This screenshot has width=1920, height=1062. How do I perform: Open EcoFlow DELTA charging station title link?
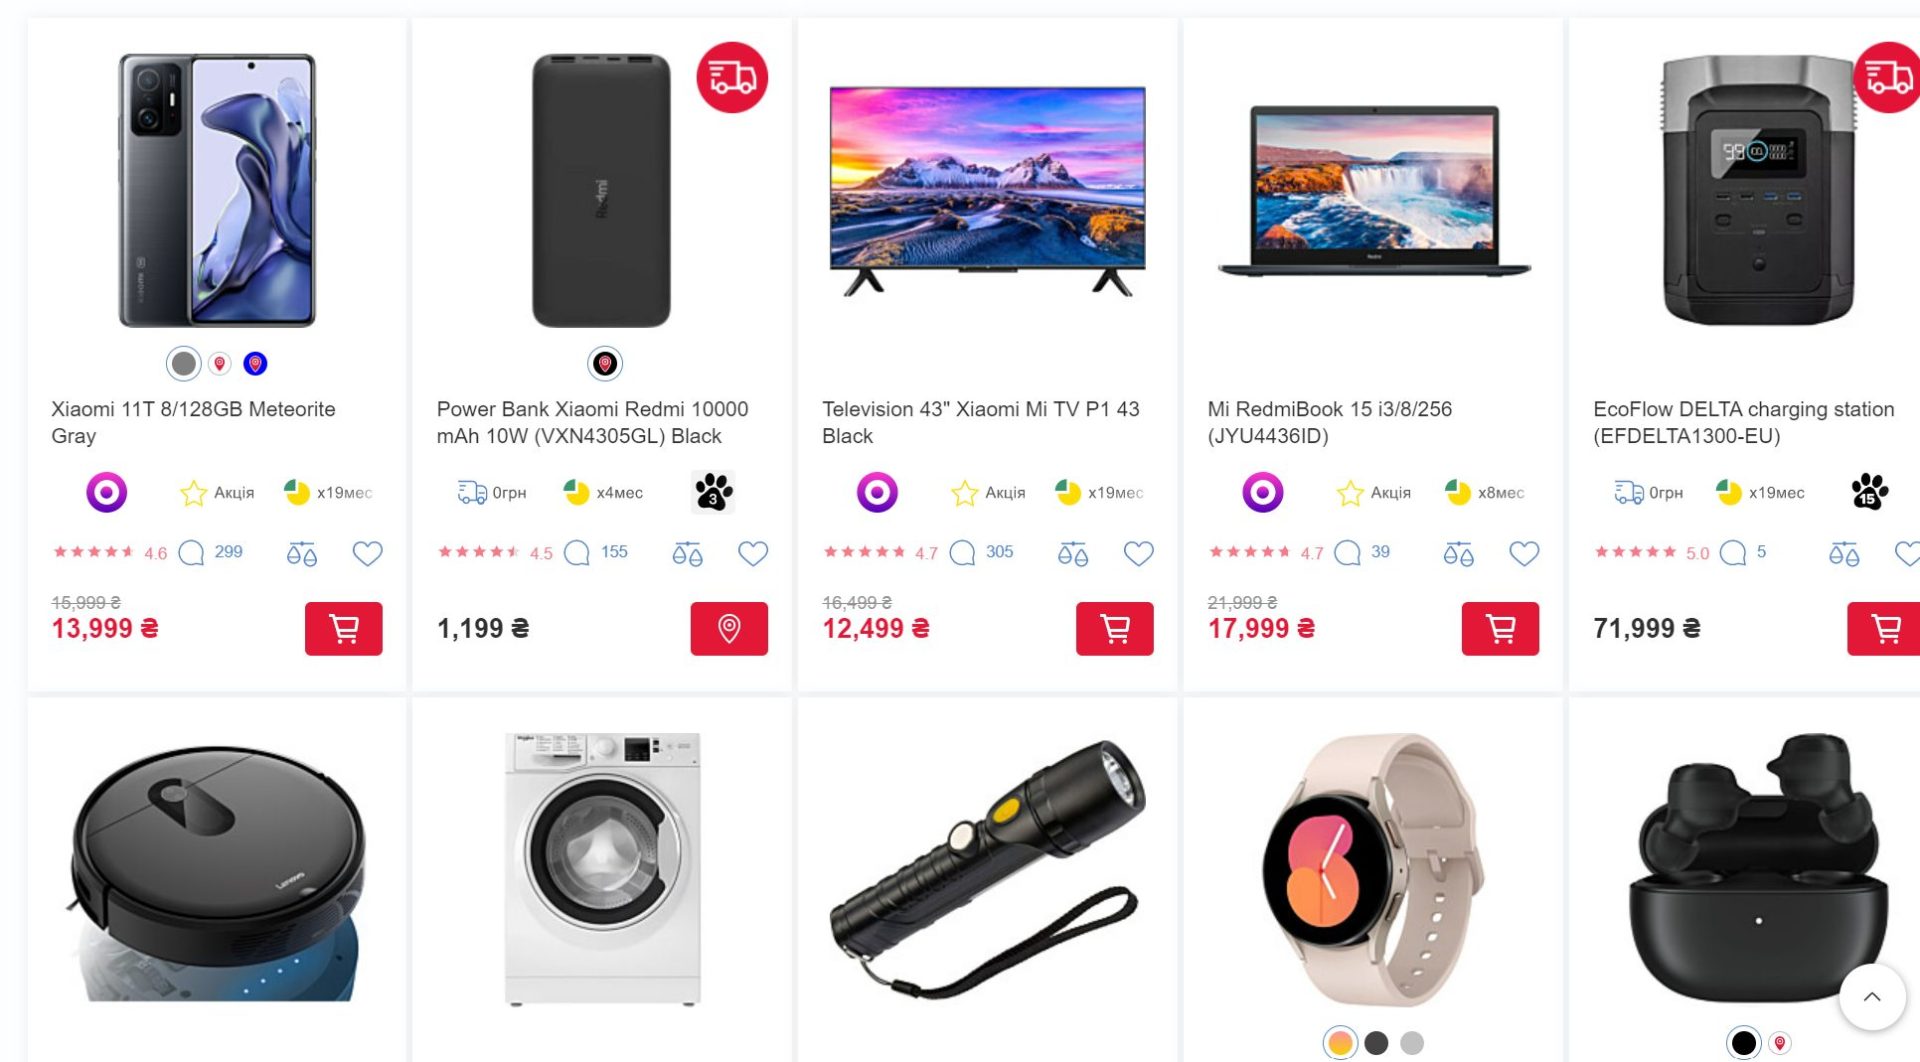(x=1743, y=422)
